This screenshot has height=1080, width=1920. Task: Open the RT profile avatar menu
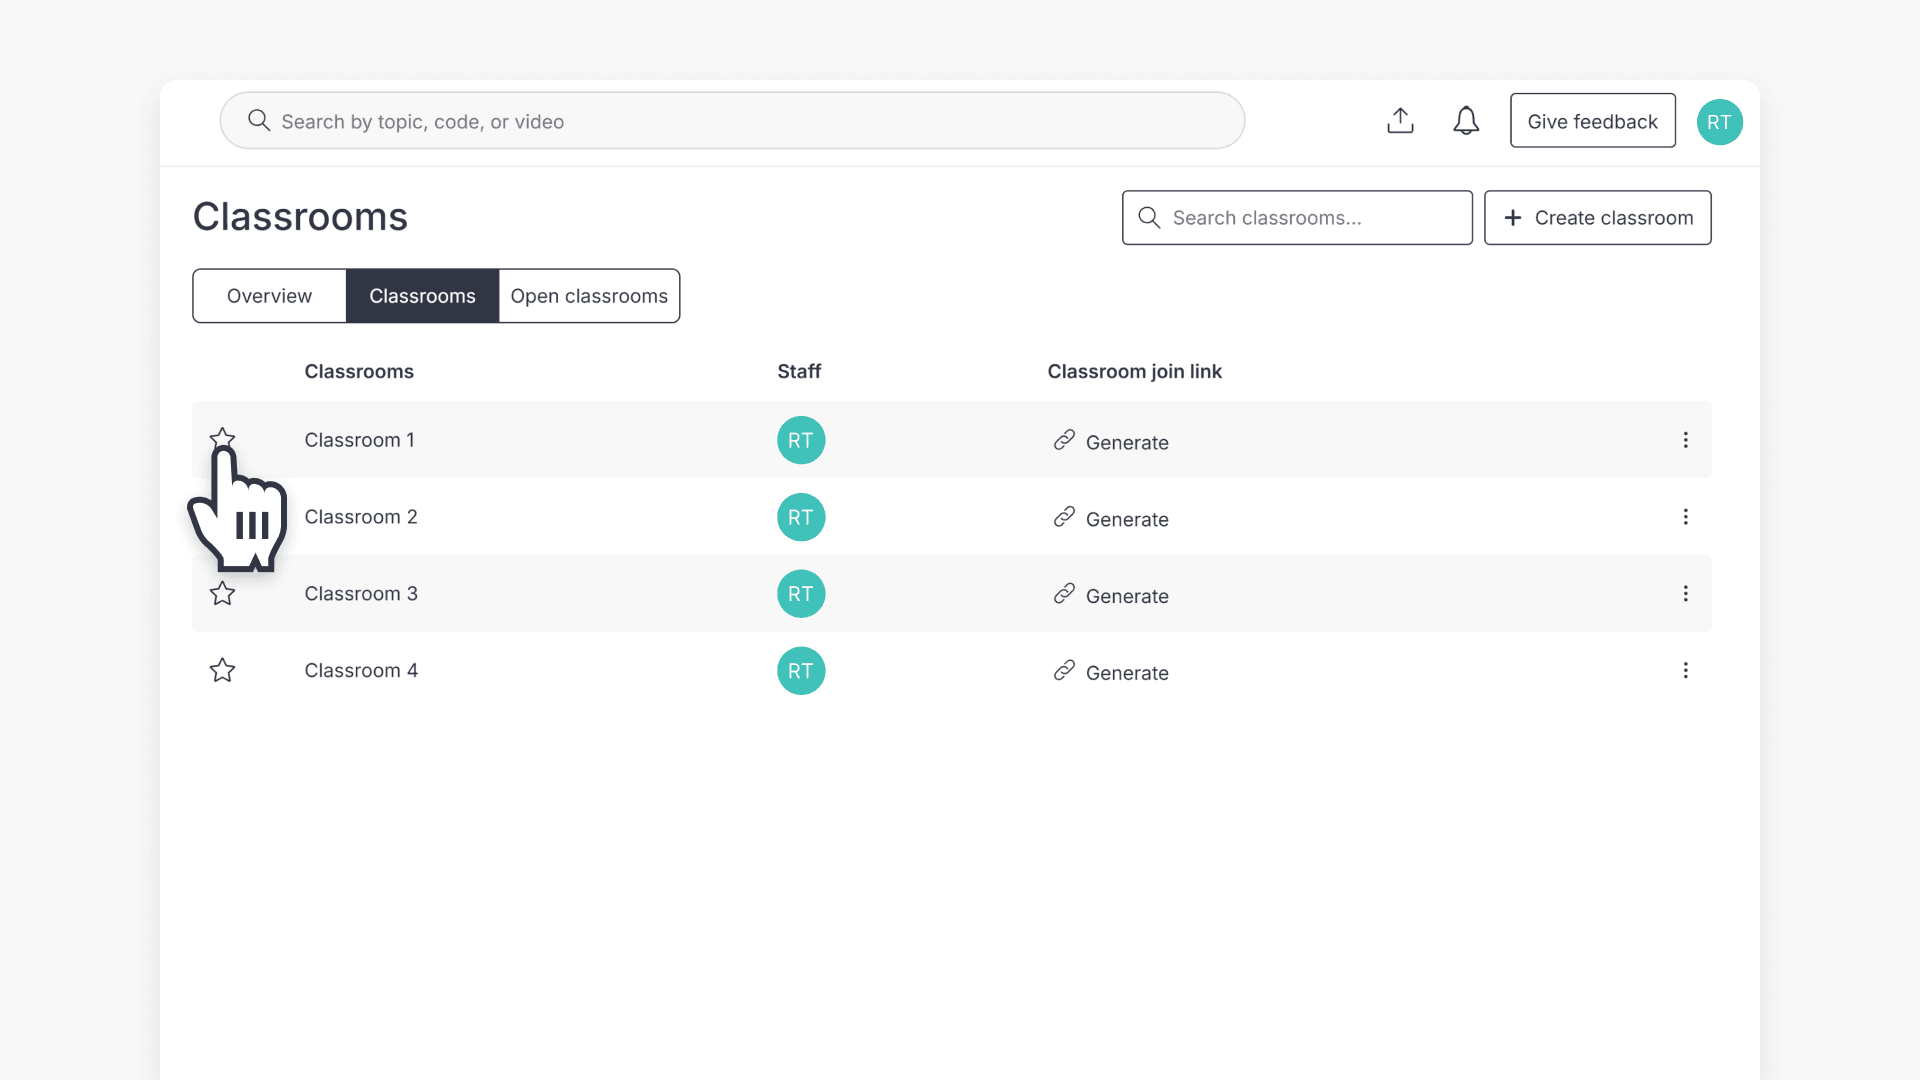[1719, 122]
